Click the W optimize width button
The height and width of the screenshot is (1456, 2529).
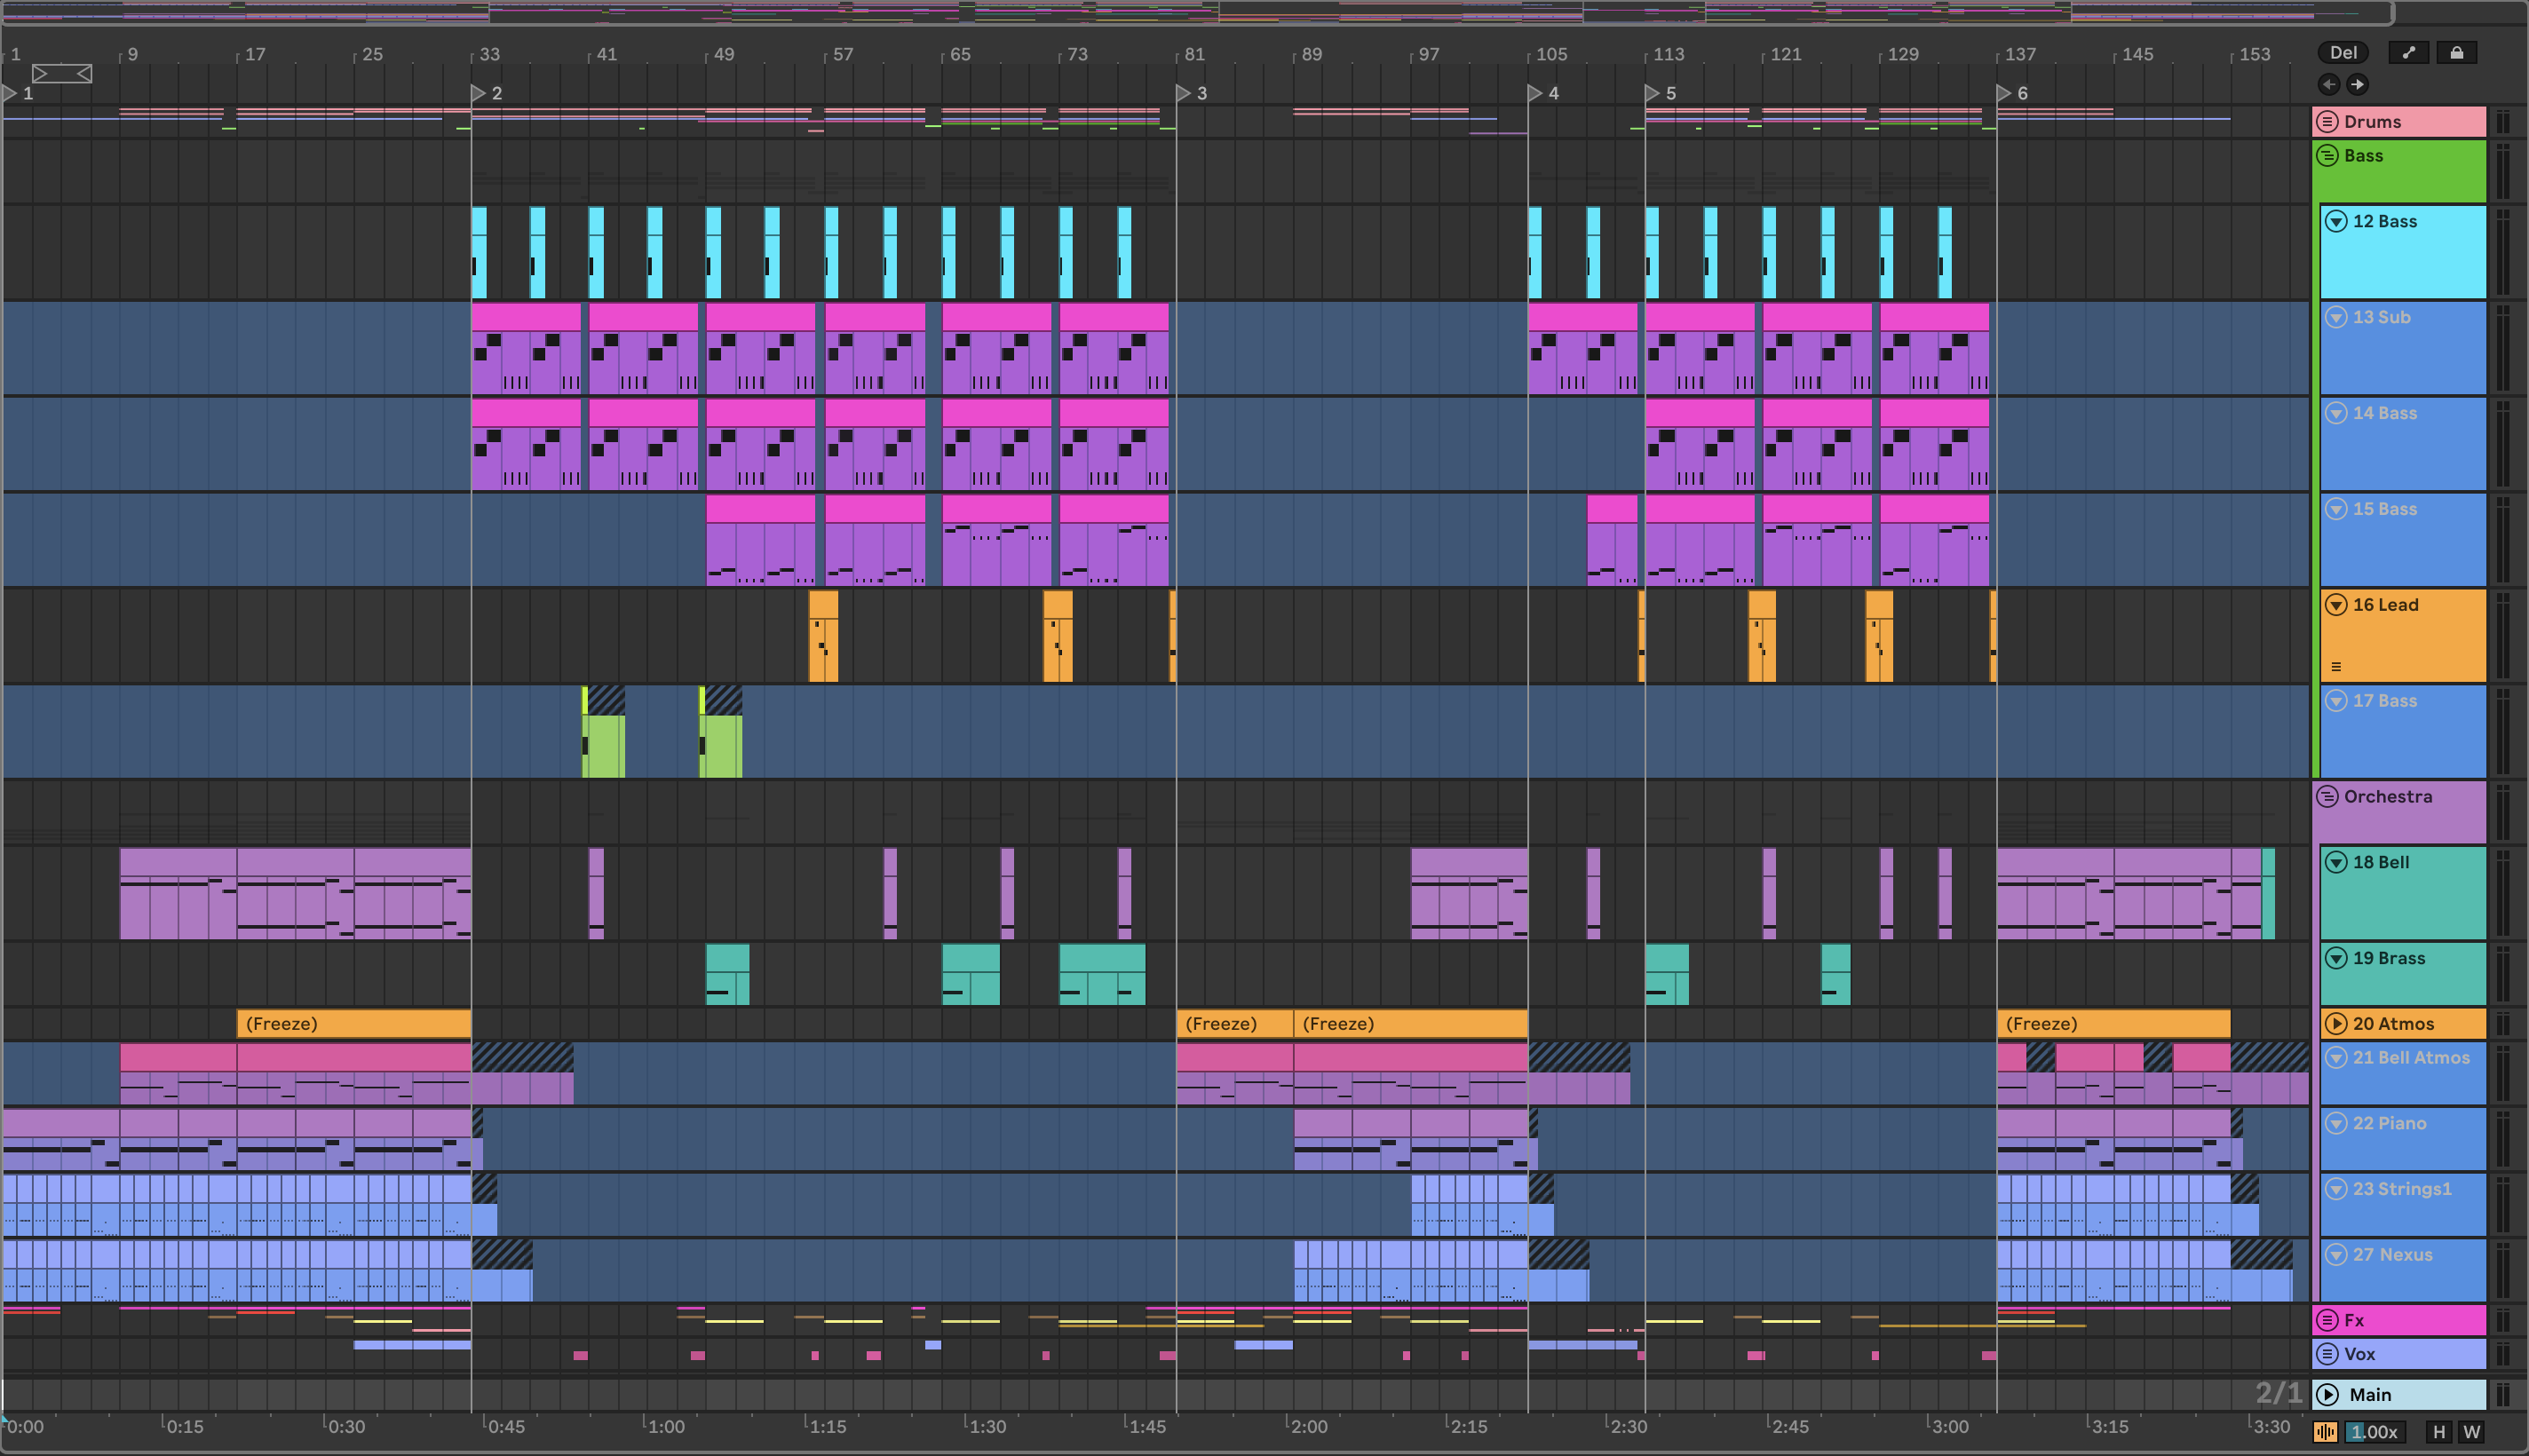(x=2472, y=1432)
